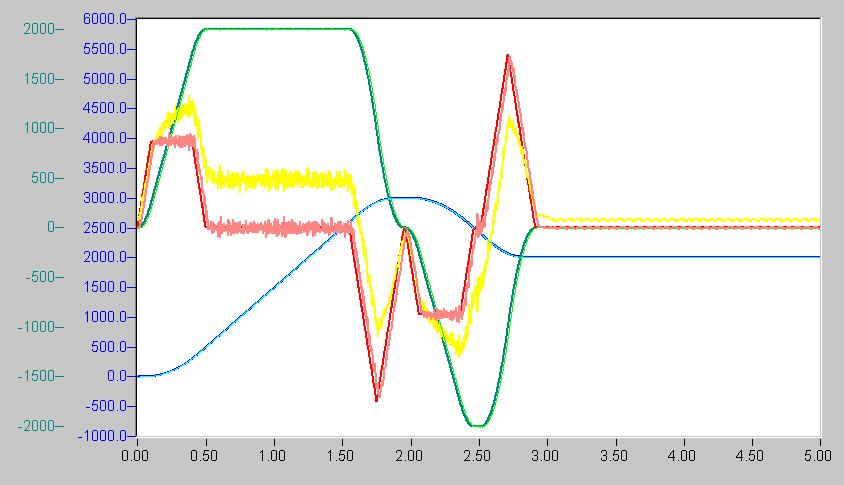The height and width of the screenshot is (485, 844).
Task: Click the 4500.0 blue axis label
Action: (104, 108)
